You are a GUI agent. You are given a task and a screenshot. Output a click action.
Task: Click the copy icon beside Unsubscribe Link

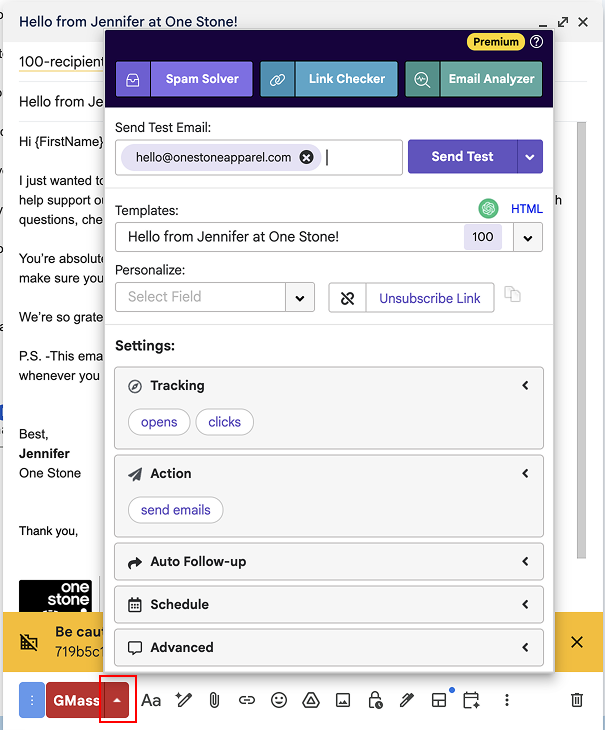click(512, 294)
